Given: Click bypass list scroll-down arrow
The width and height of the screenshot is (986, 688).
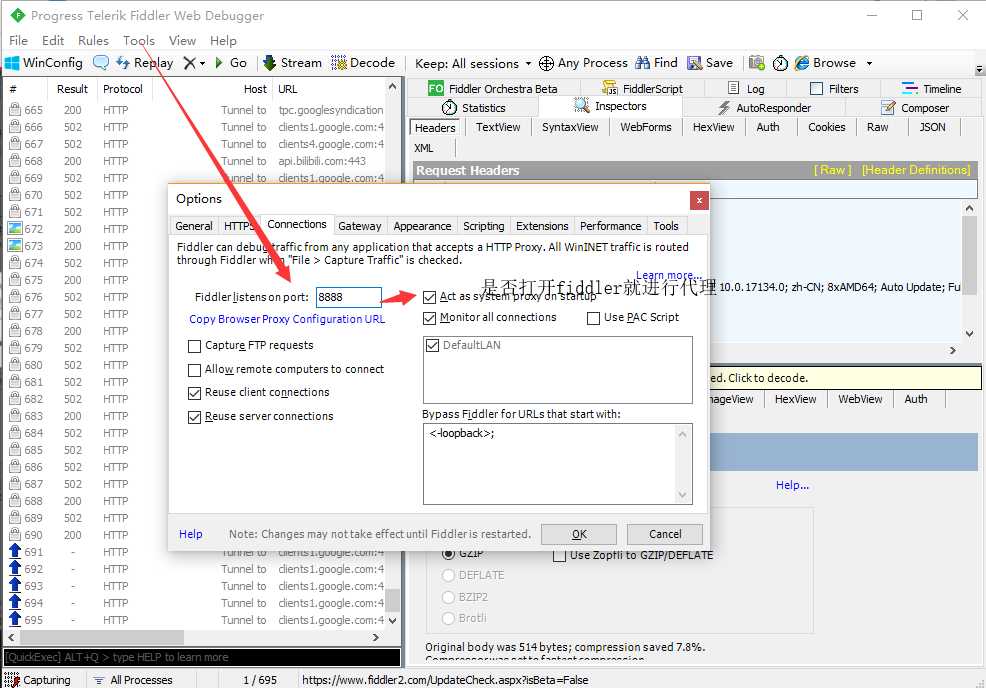Looking at the screenshot, I should (x=683, y=496).
